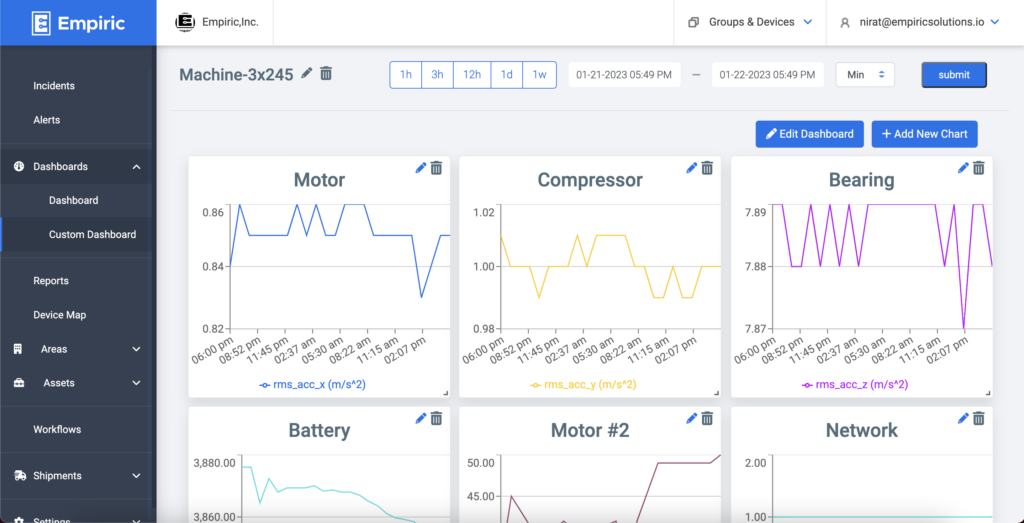Screen dimensions: 1024x523
Task: Delete the Battery chart
Action: coord(436,418)
